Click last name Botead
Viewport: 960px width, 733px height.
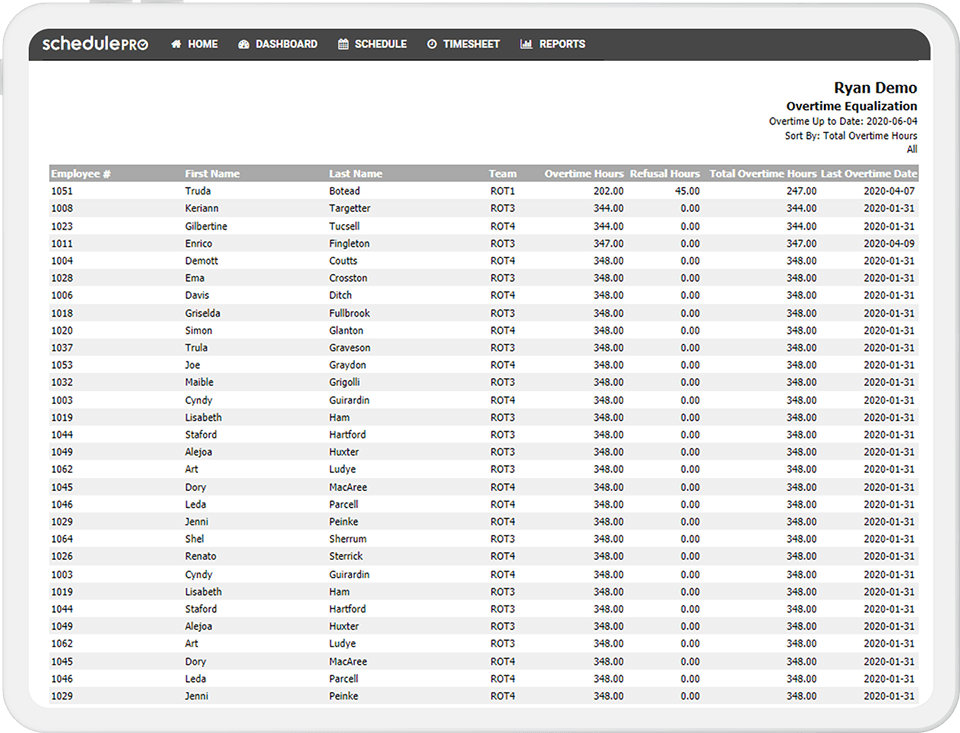(345, 191)
